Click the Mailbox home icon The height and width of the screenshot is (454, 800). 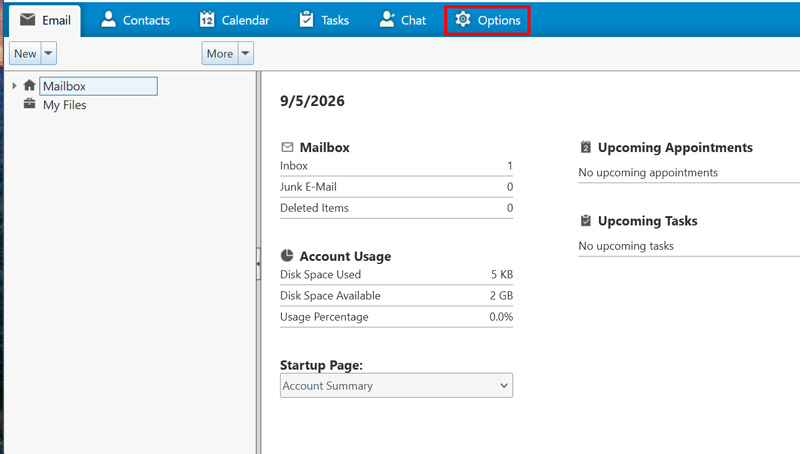click(x=30, y=85)
